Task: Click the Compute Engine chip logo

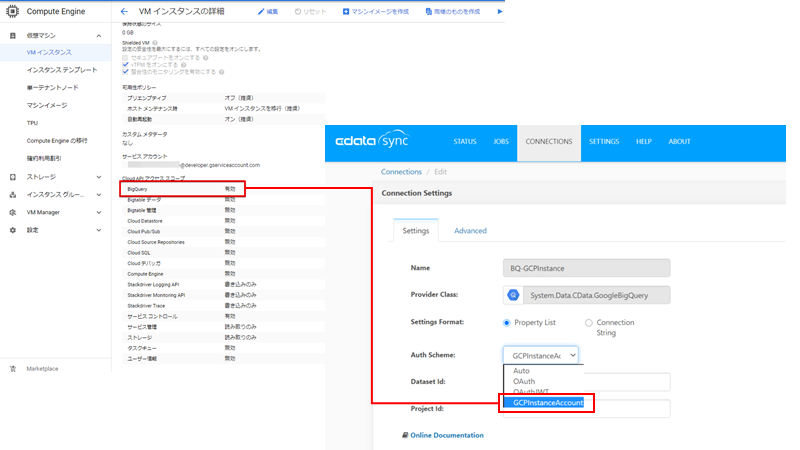Action: click(x=13, y=12)
